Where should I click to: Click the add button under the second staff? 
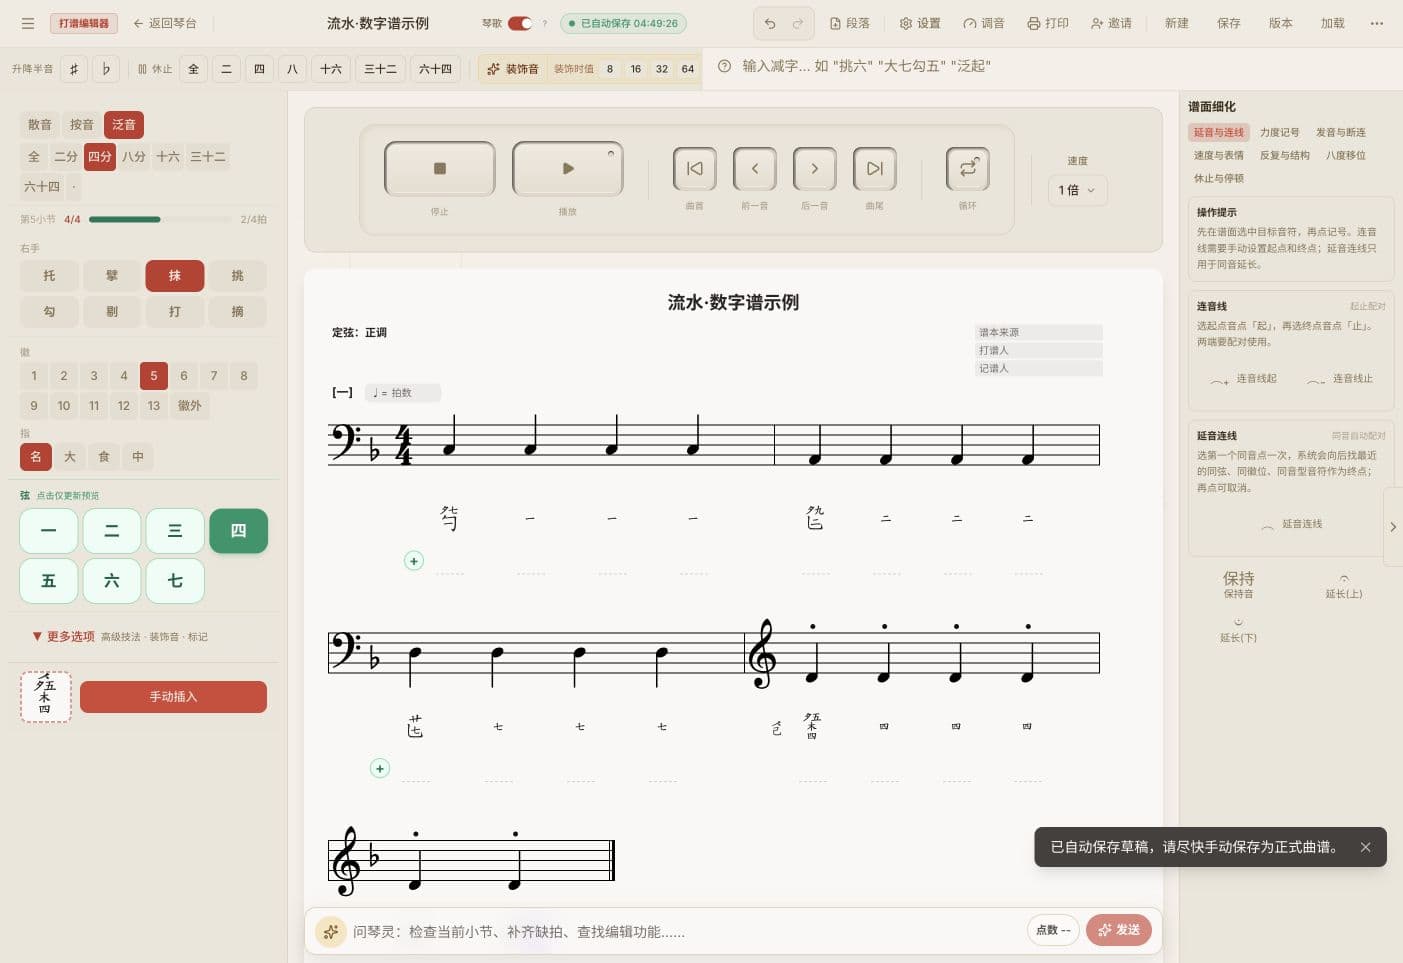[x=380, y=768]
